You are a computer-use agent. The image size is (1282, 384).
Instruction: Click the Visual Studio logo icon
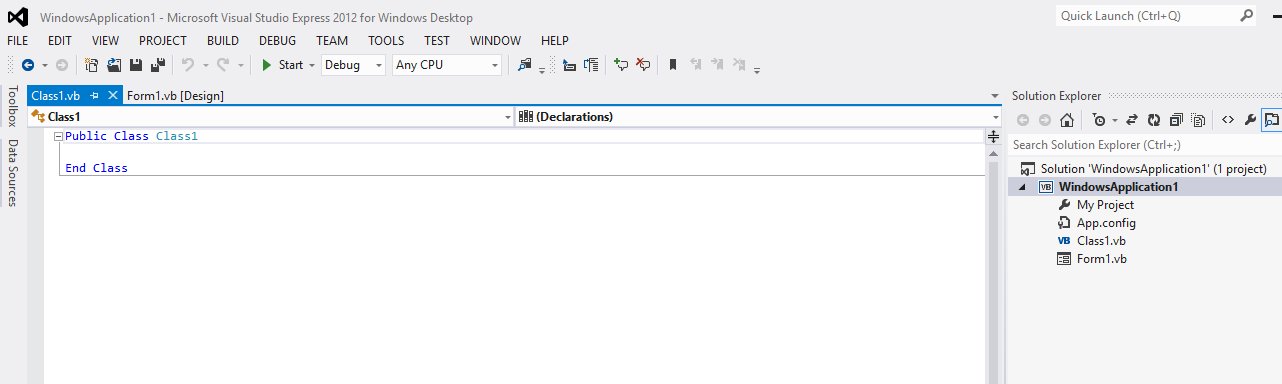(x=19, y=17)
